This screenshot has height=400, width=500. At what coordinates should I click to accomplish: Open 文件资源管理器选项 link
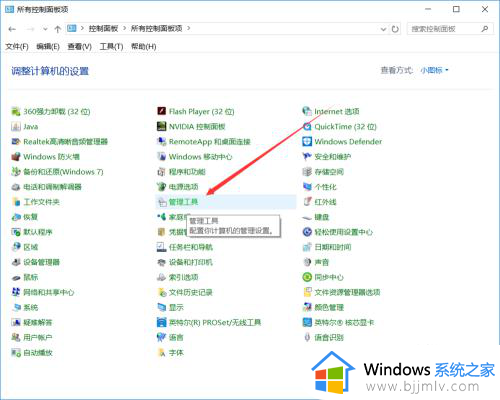tap(347, 292)
